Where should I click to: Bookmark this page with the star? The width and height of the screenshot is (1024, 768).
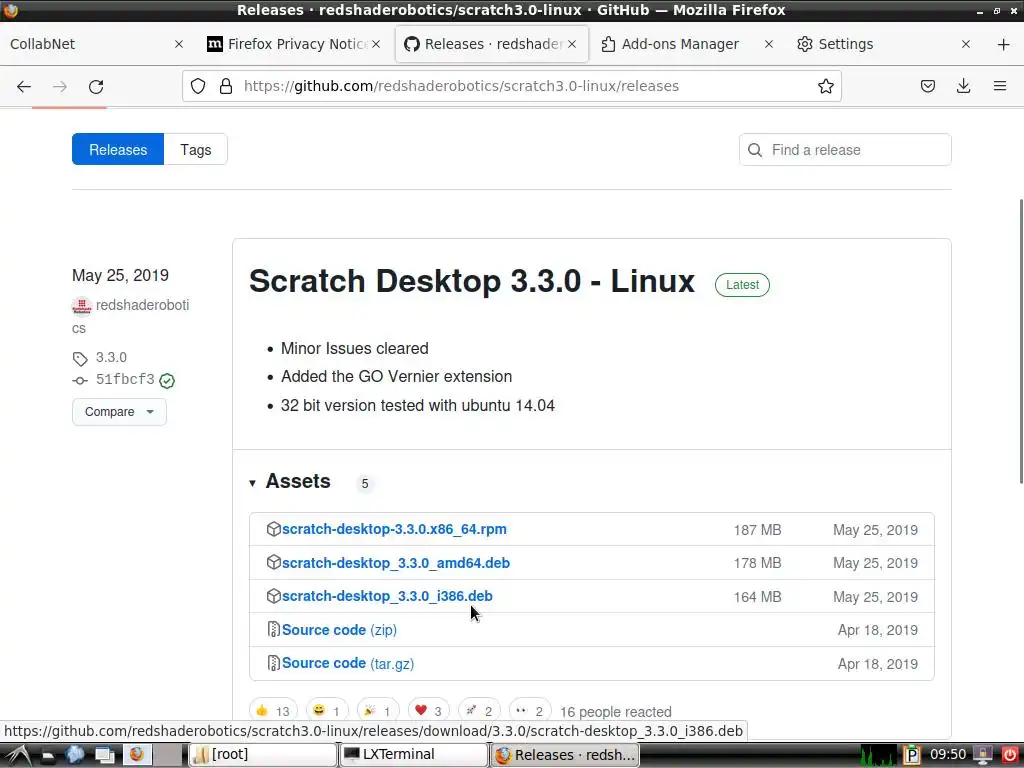click(825, 86)
